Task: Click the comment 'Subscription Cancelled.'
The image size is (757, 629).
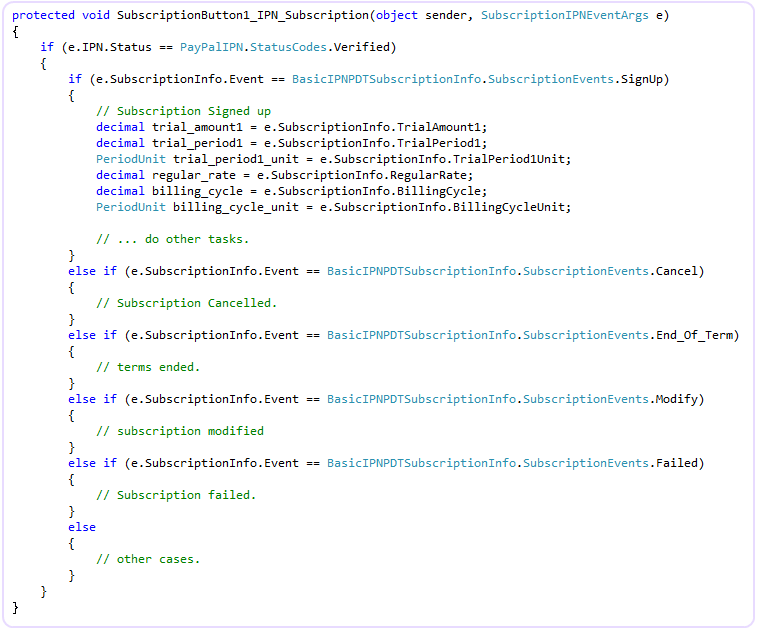Action: (x=186, y=303)
